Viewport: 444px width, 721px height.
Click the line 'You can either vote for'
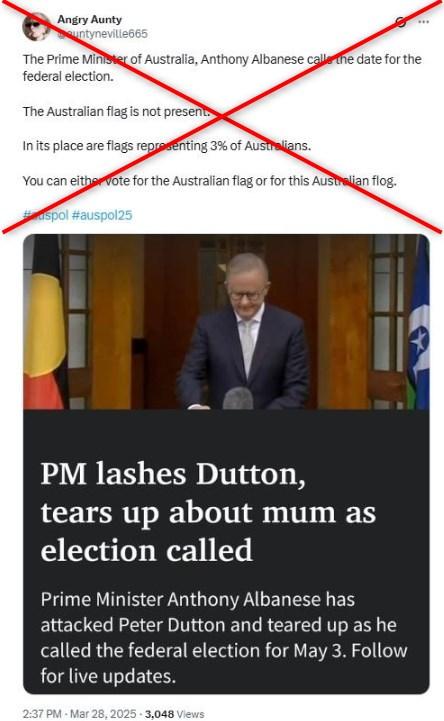[210, 181]
